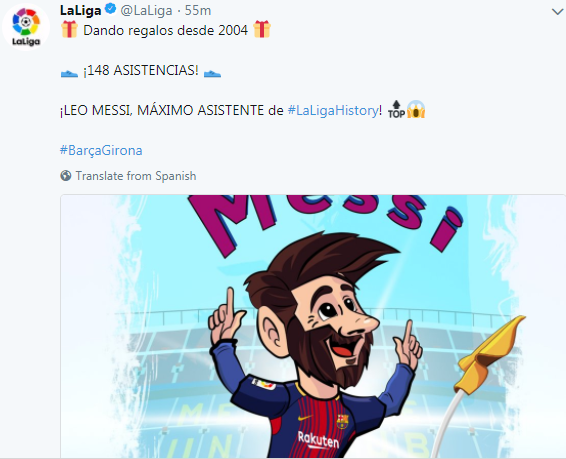Open the 55m tweet timestamp
This screenshot has height=459, width=566.
pos(198,10)
